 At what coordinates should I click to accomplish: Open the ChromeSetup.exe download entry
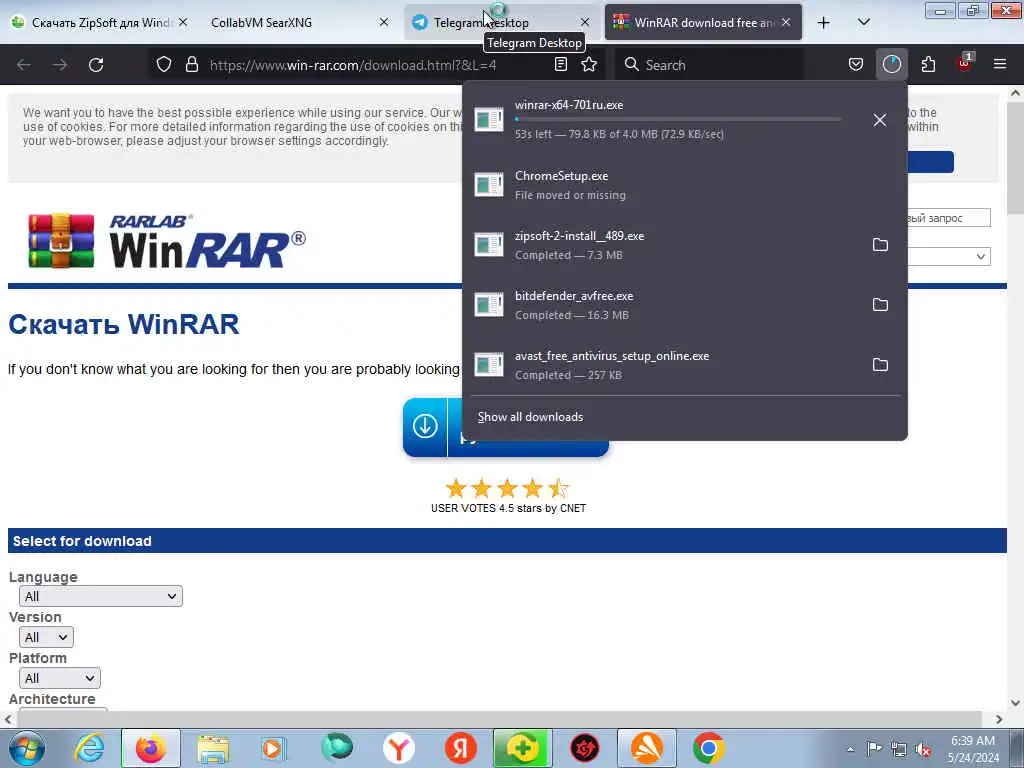684,185
